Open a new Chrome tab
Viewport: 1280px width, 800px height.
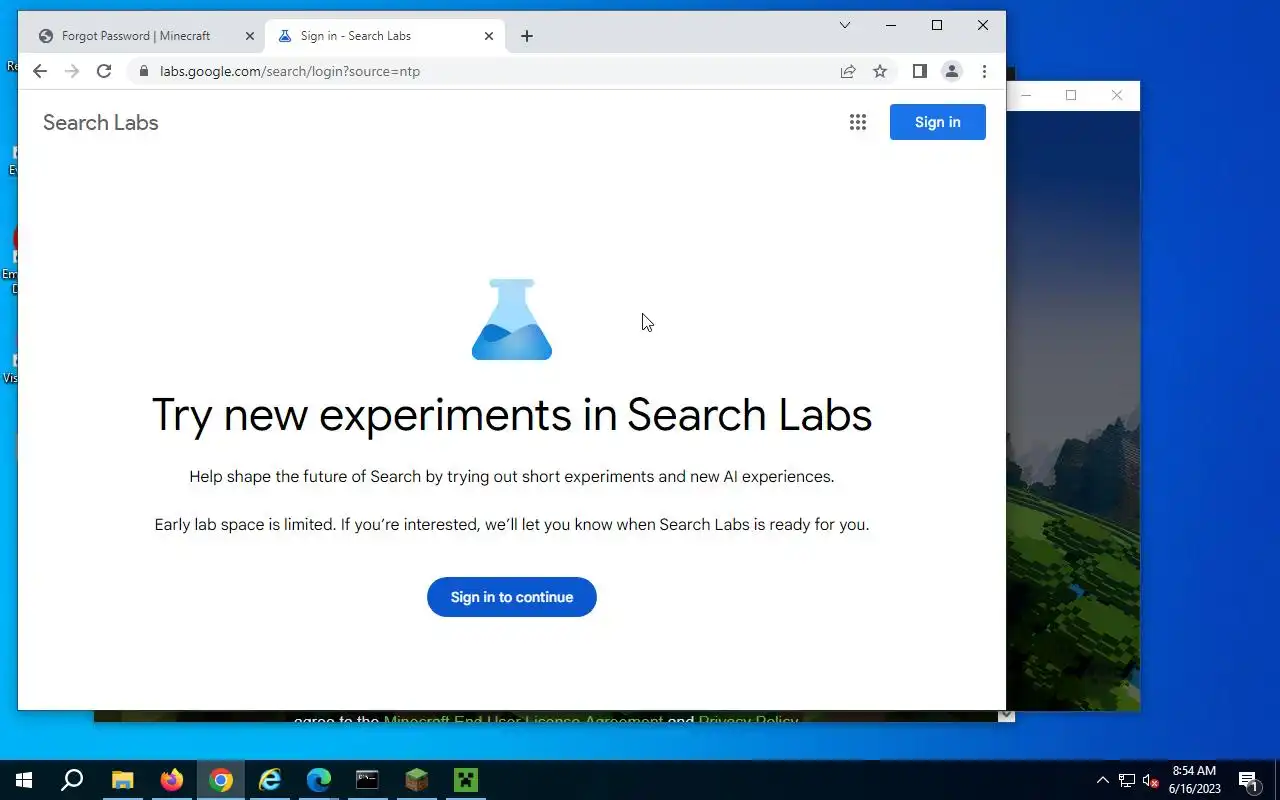pyautogui.click(x=527, y=36)
